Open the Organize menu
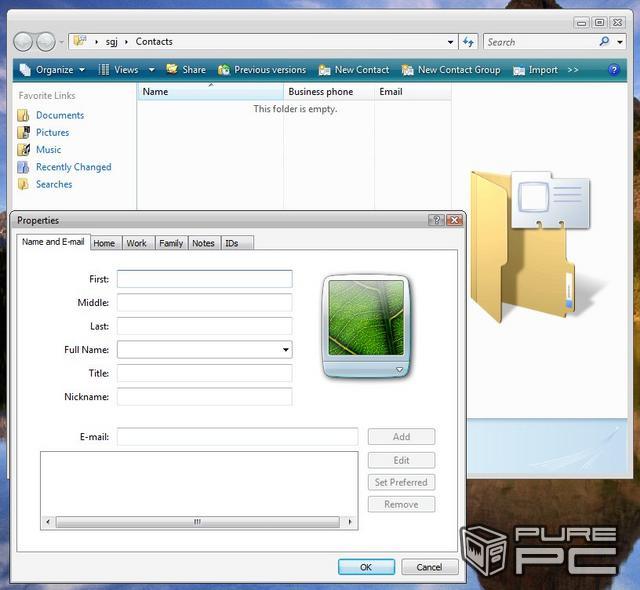Image resolution: width=640 pixels, height=590 pixels. click(x=52, y=70)
